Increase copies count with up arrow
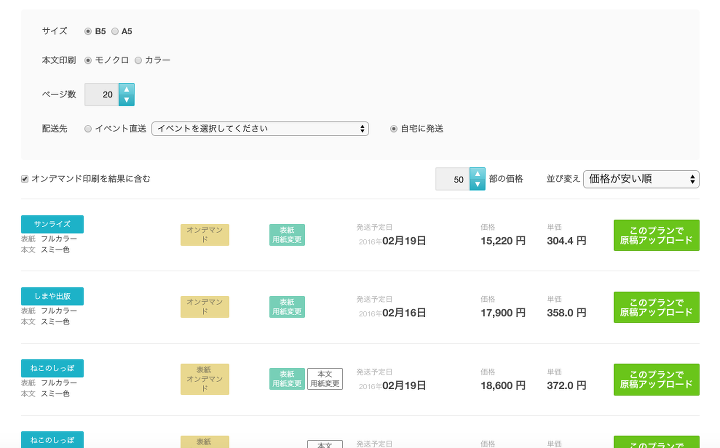 click(478, 174)
